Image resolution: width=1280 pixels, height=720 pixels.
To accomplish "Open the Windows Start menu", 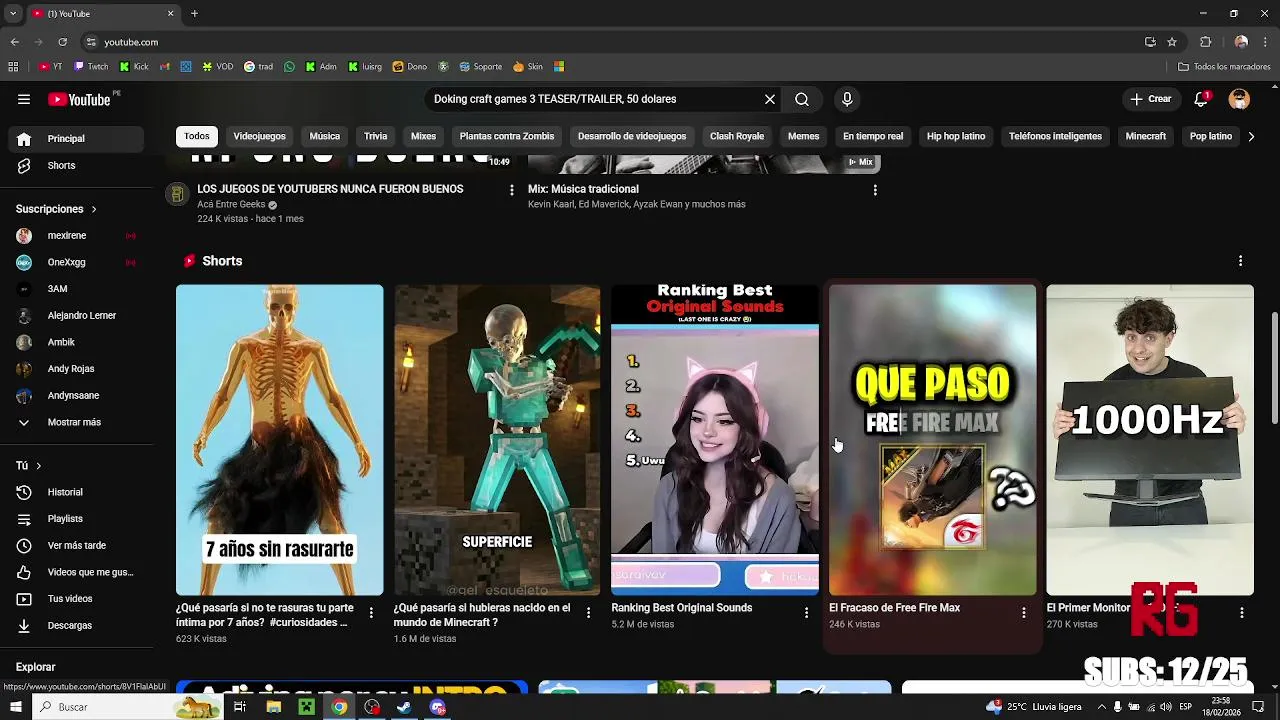I will 15,707.
